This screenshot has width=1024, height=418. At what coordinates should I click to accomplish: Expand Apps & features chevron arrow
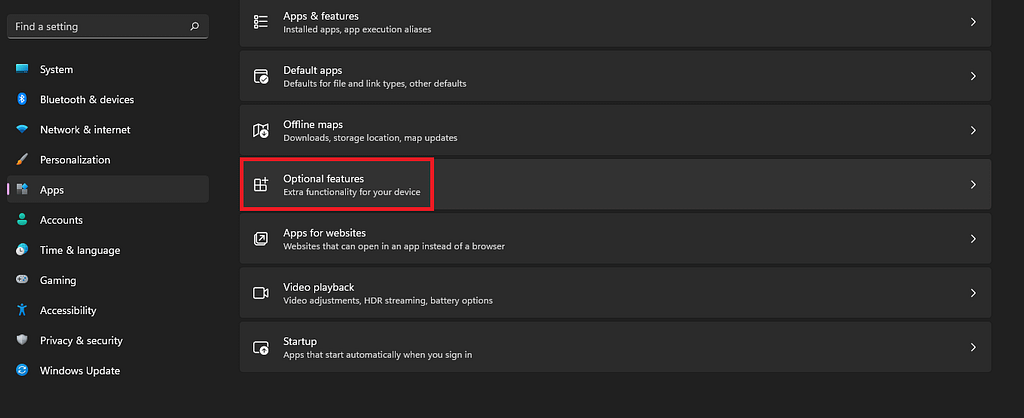[x=973, y=22]
